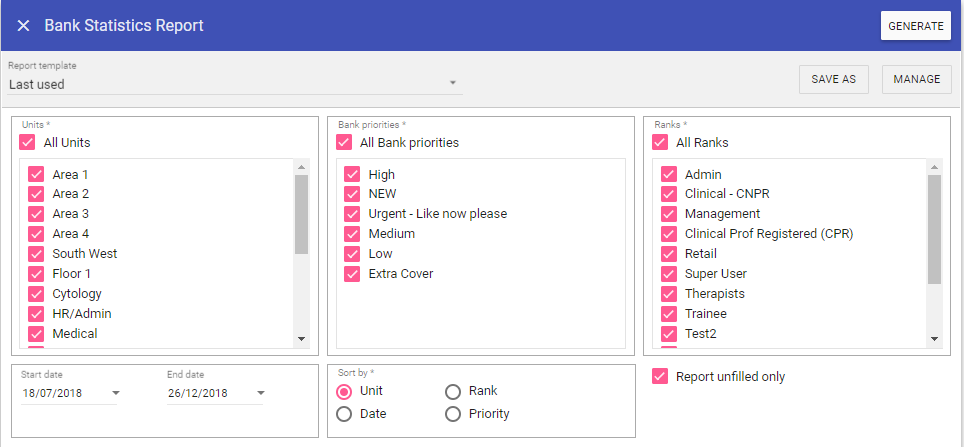Screen dimensions: 964x447
Task: Open the End date dropdown
Action: click(260, 393)
